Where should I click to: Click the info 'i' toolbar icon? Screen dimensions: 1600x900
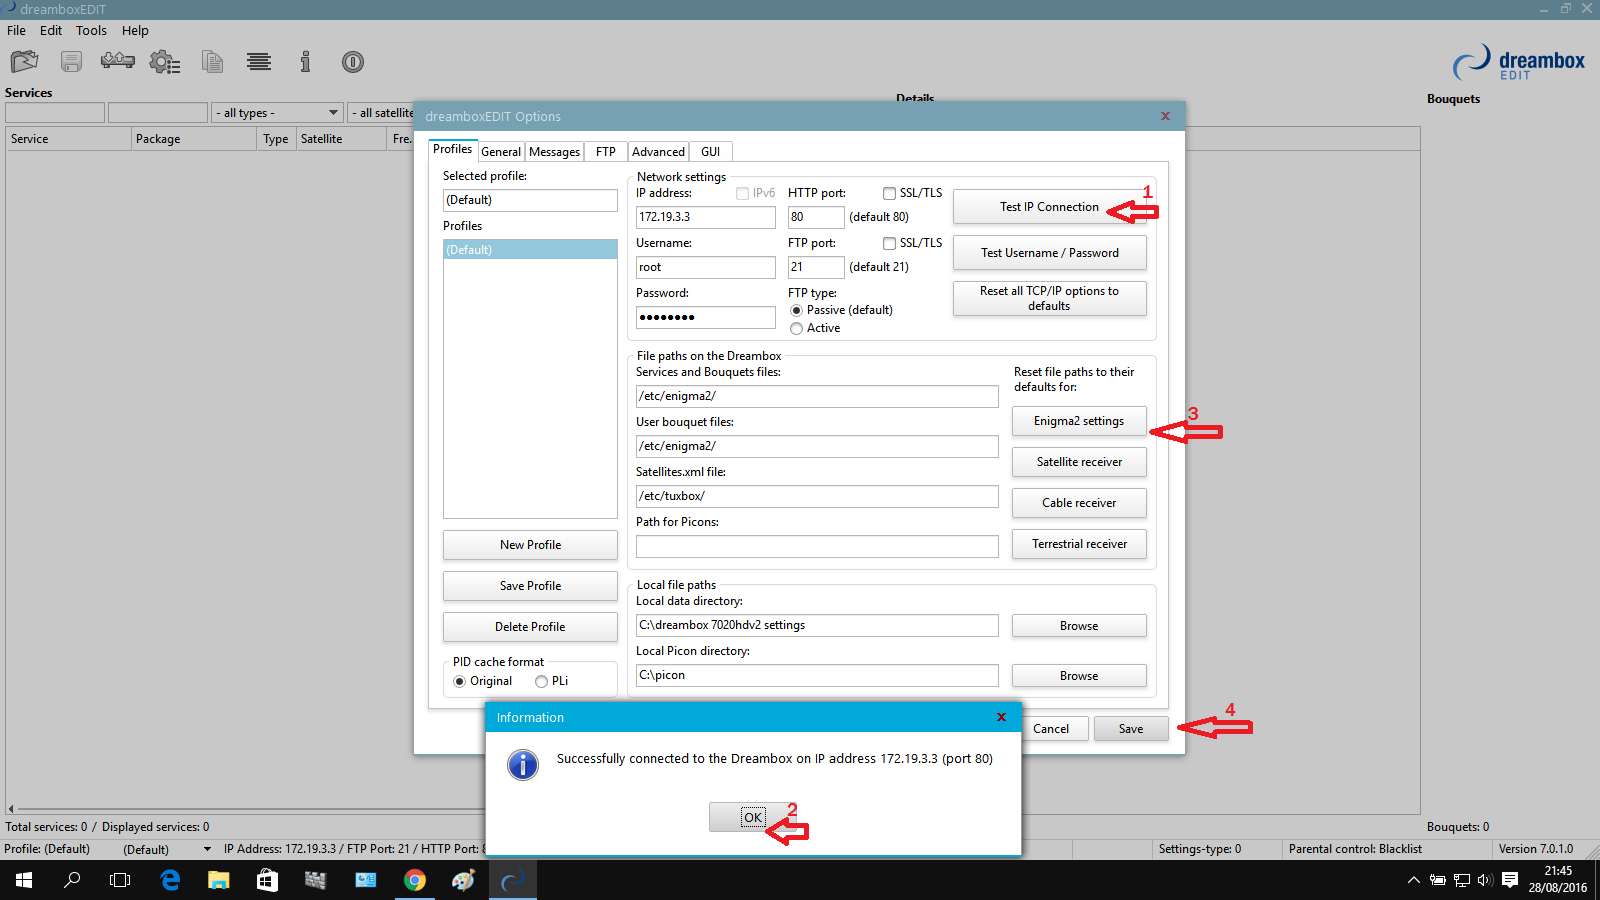(305, 62)
